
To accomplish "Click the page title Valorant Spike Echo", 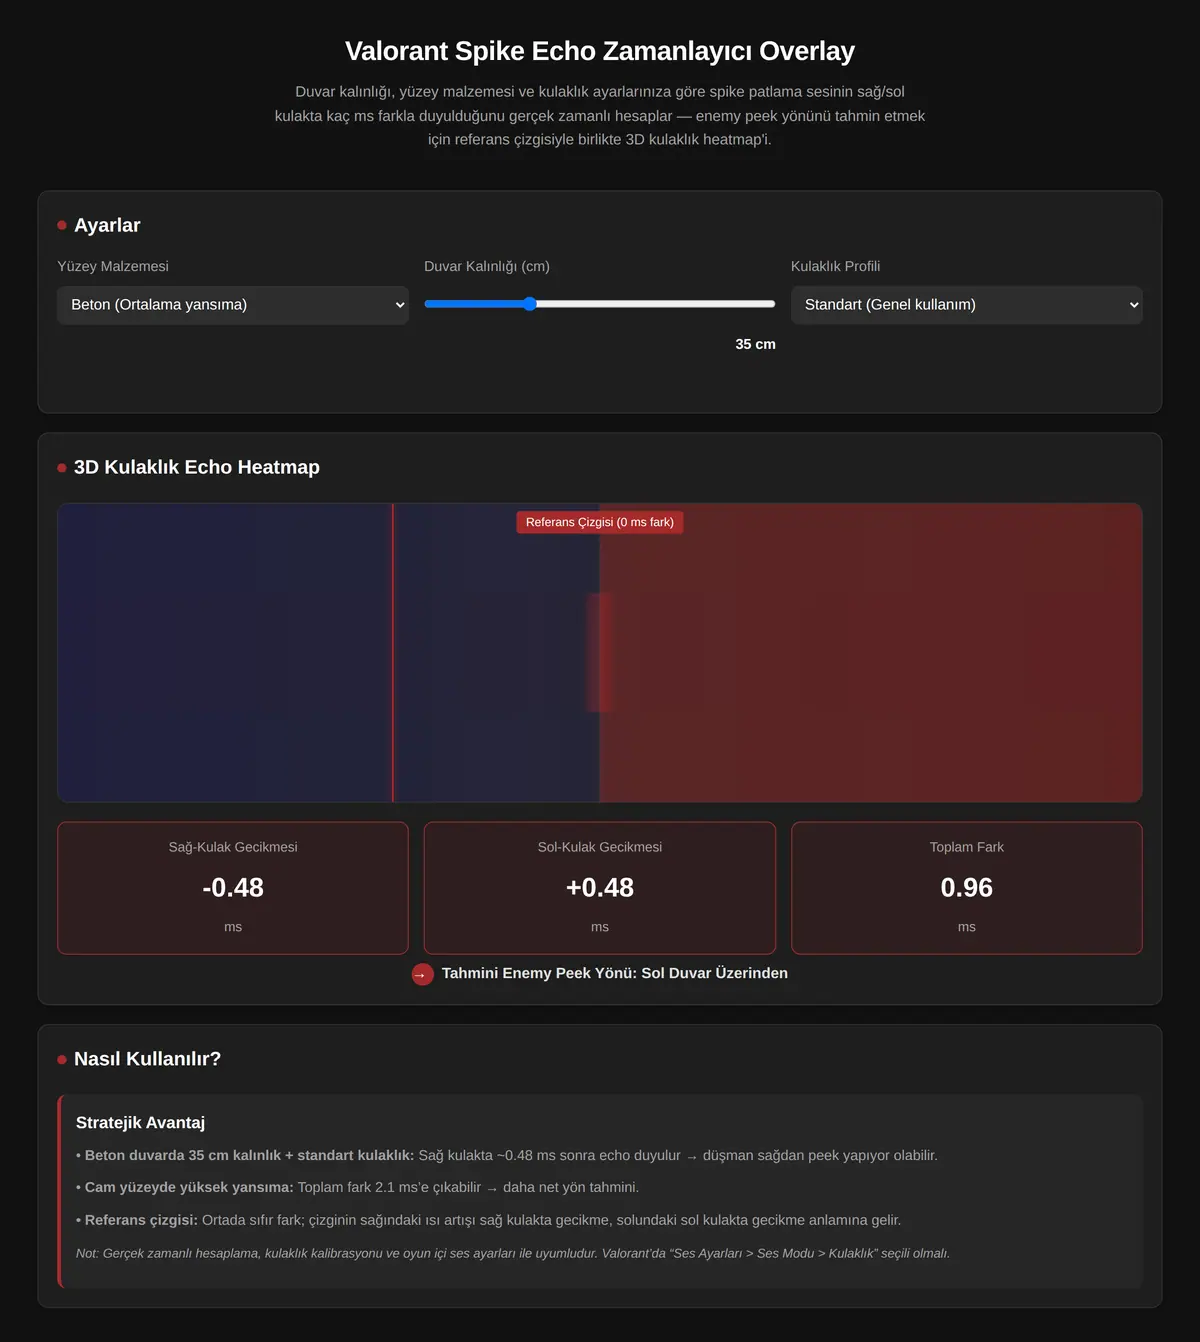I will coord(600,51).
